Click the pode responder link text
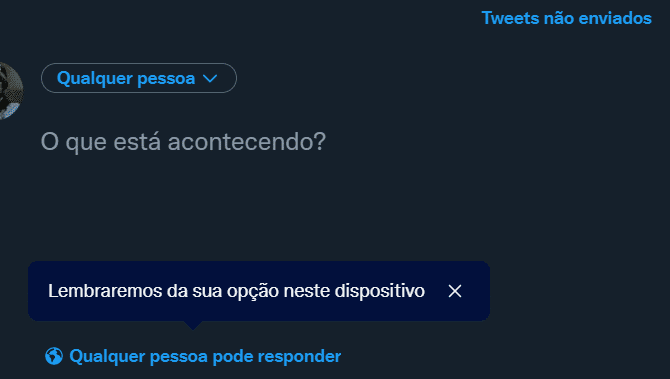The width and height of the screenshot is (670, 379). [x=276, y=356]
